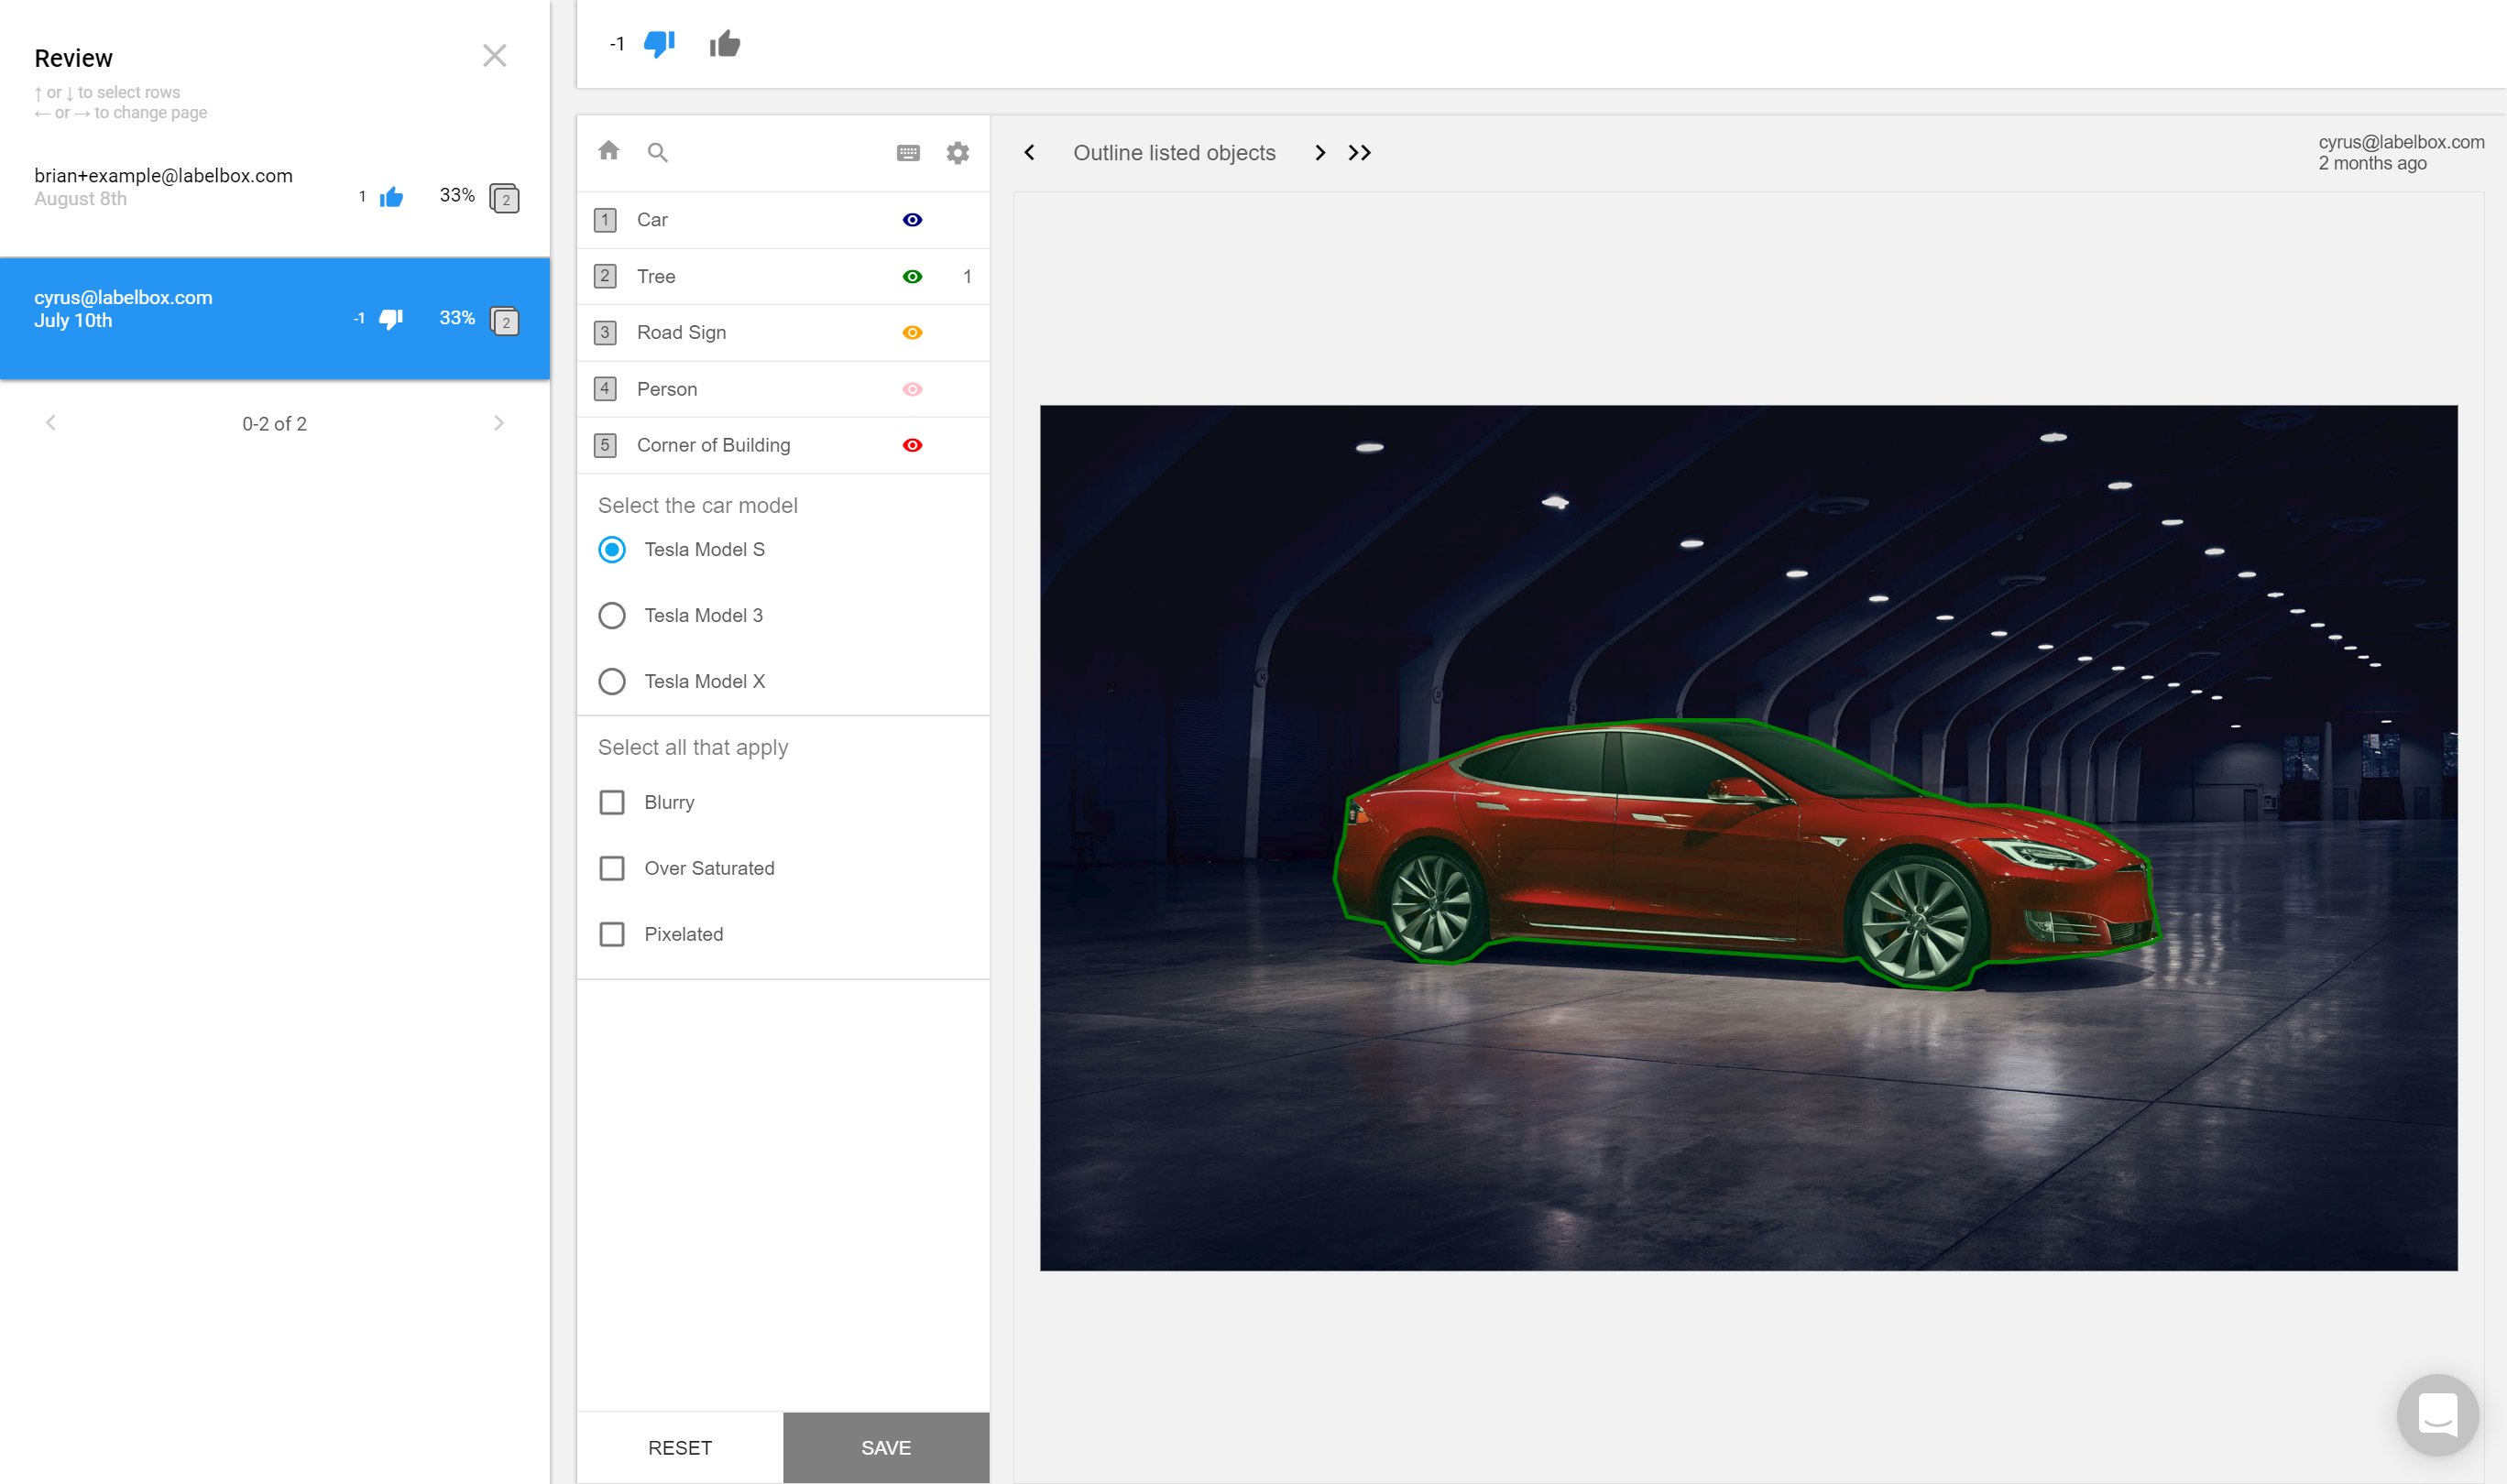Go to previous label with left chevron
Viewport: 2507px width, 1484px height.
[1029, 153]
